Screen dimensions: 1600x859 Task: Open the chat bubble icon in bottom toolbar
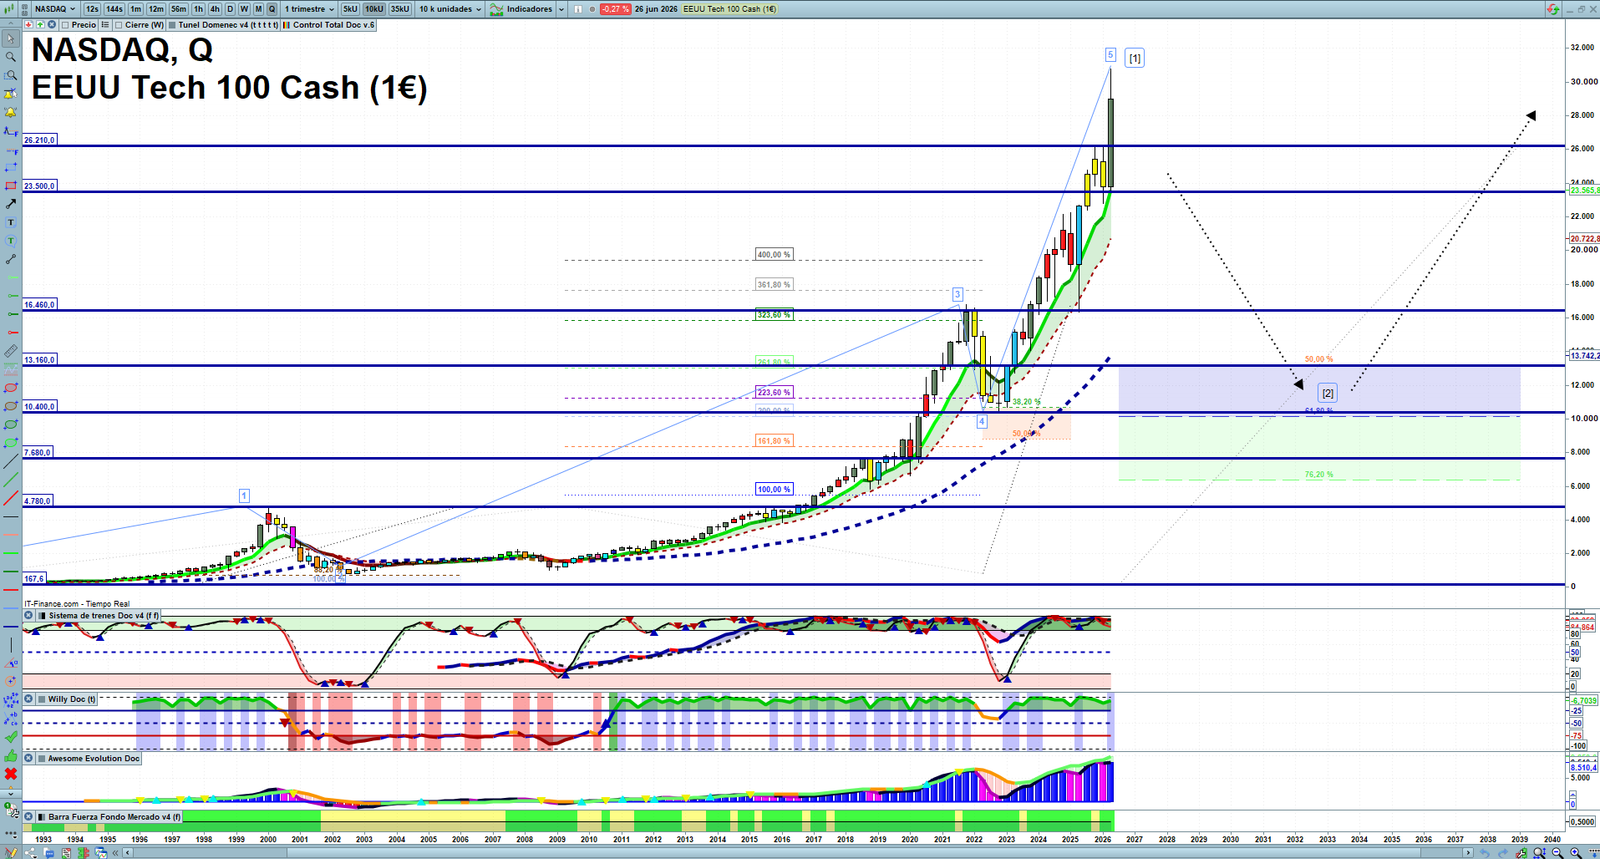pos(49,853)
